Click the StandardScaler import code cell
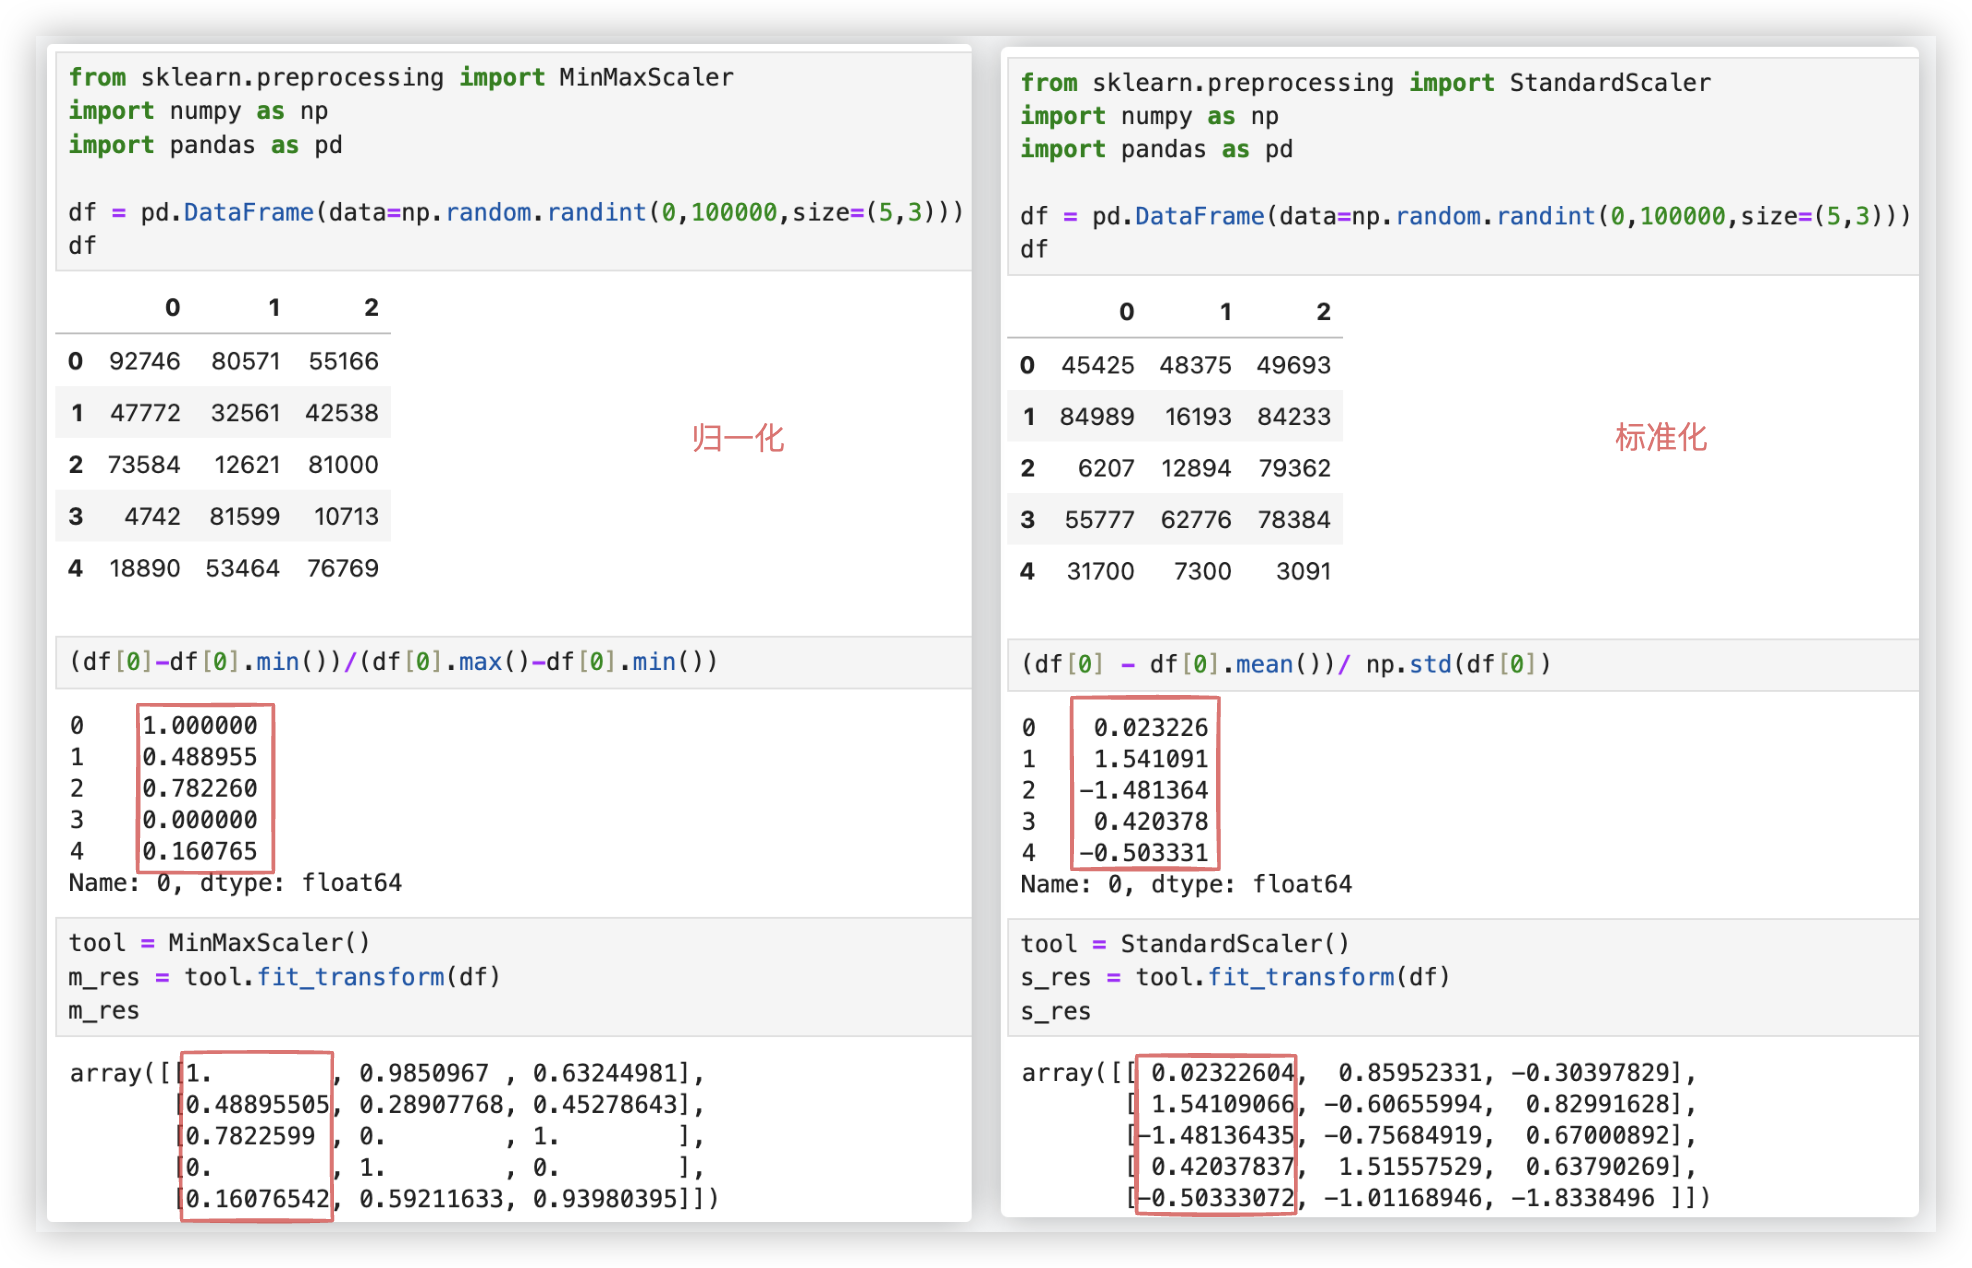 pos(1462,165)
